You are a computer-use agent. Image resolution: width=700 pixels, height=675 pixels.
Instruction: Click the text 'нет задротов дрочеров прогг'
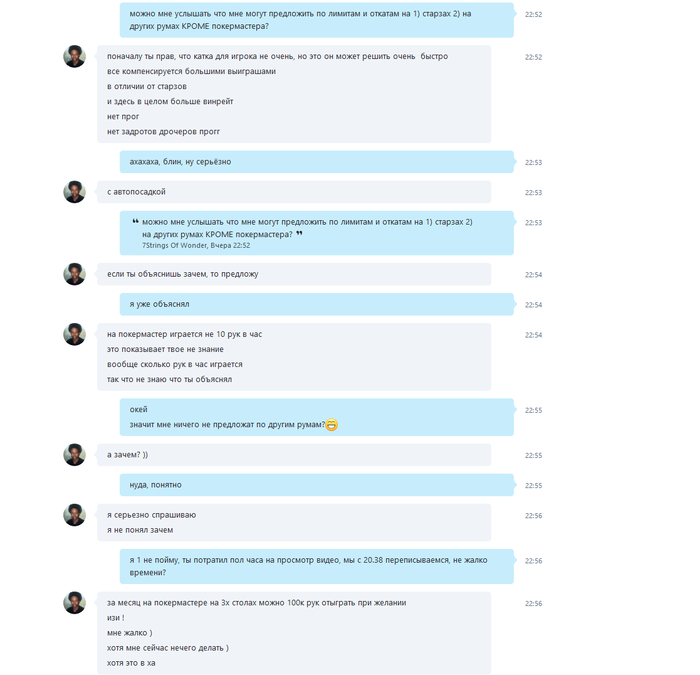pos(163,132)
